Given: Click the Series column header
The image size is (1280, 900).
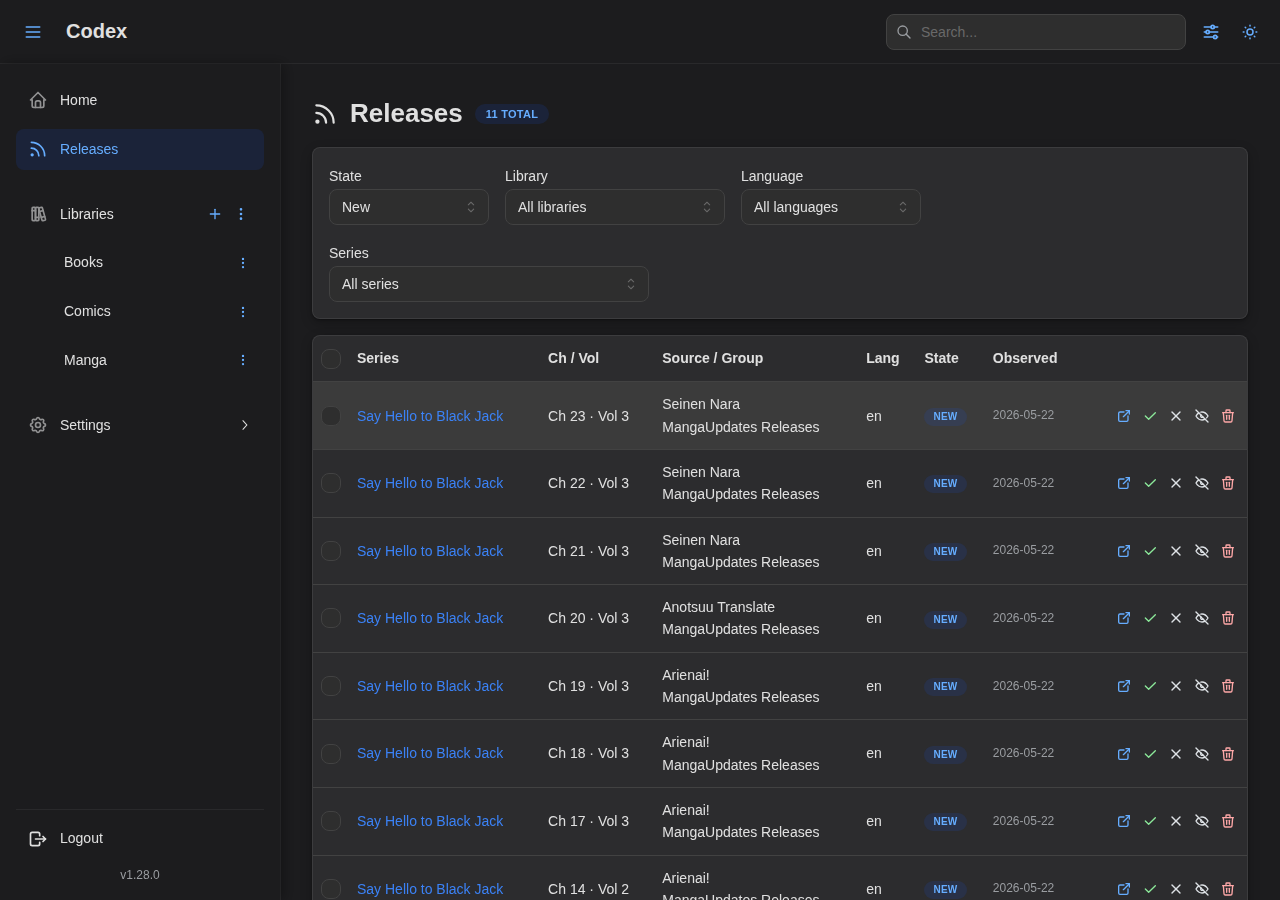Looking at the screenshot, I should (x=378, y=358).
